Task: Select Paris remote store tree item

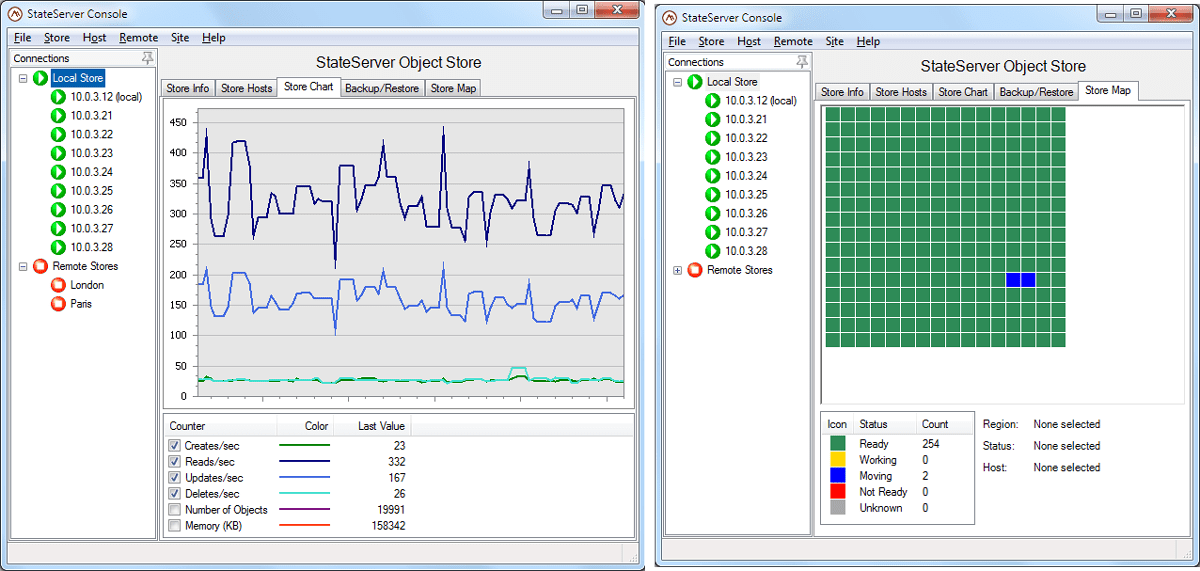Action: coord(81,304)
